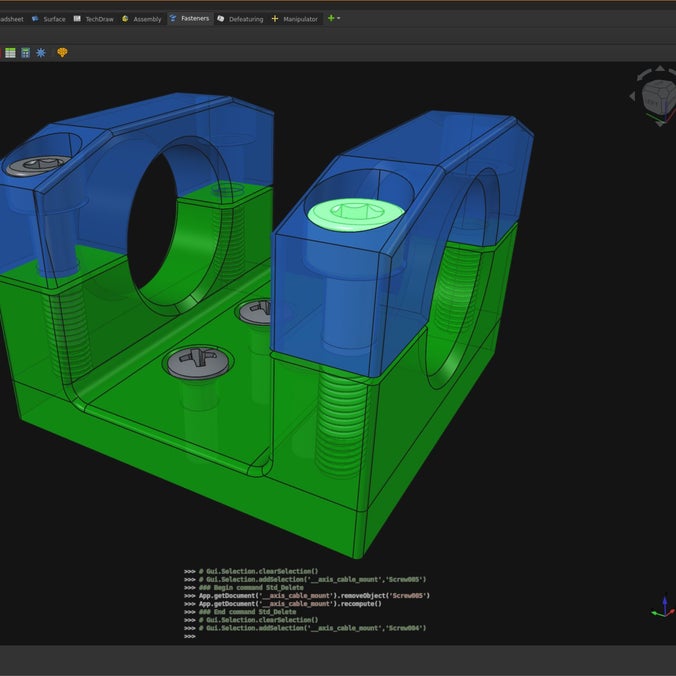The height and width of the screenshot is (676, 676).
Task: Click the yellow Manipulator cross icon
Action: point(275,19)
